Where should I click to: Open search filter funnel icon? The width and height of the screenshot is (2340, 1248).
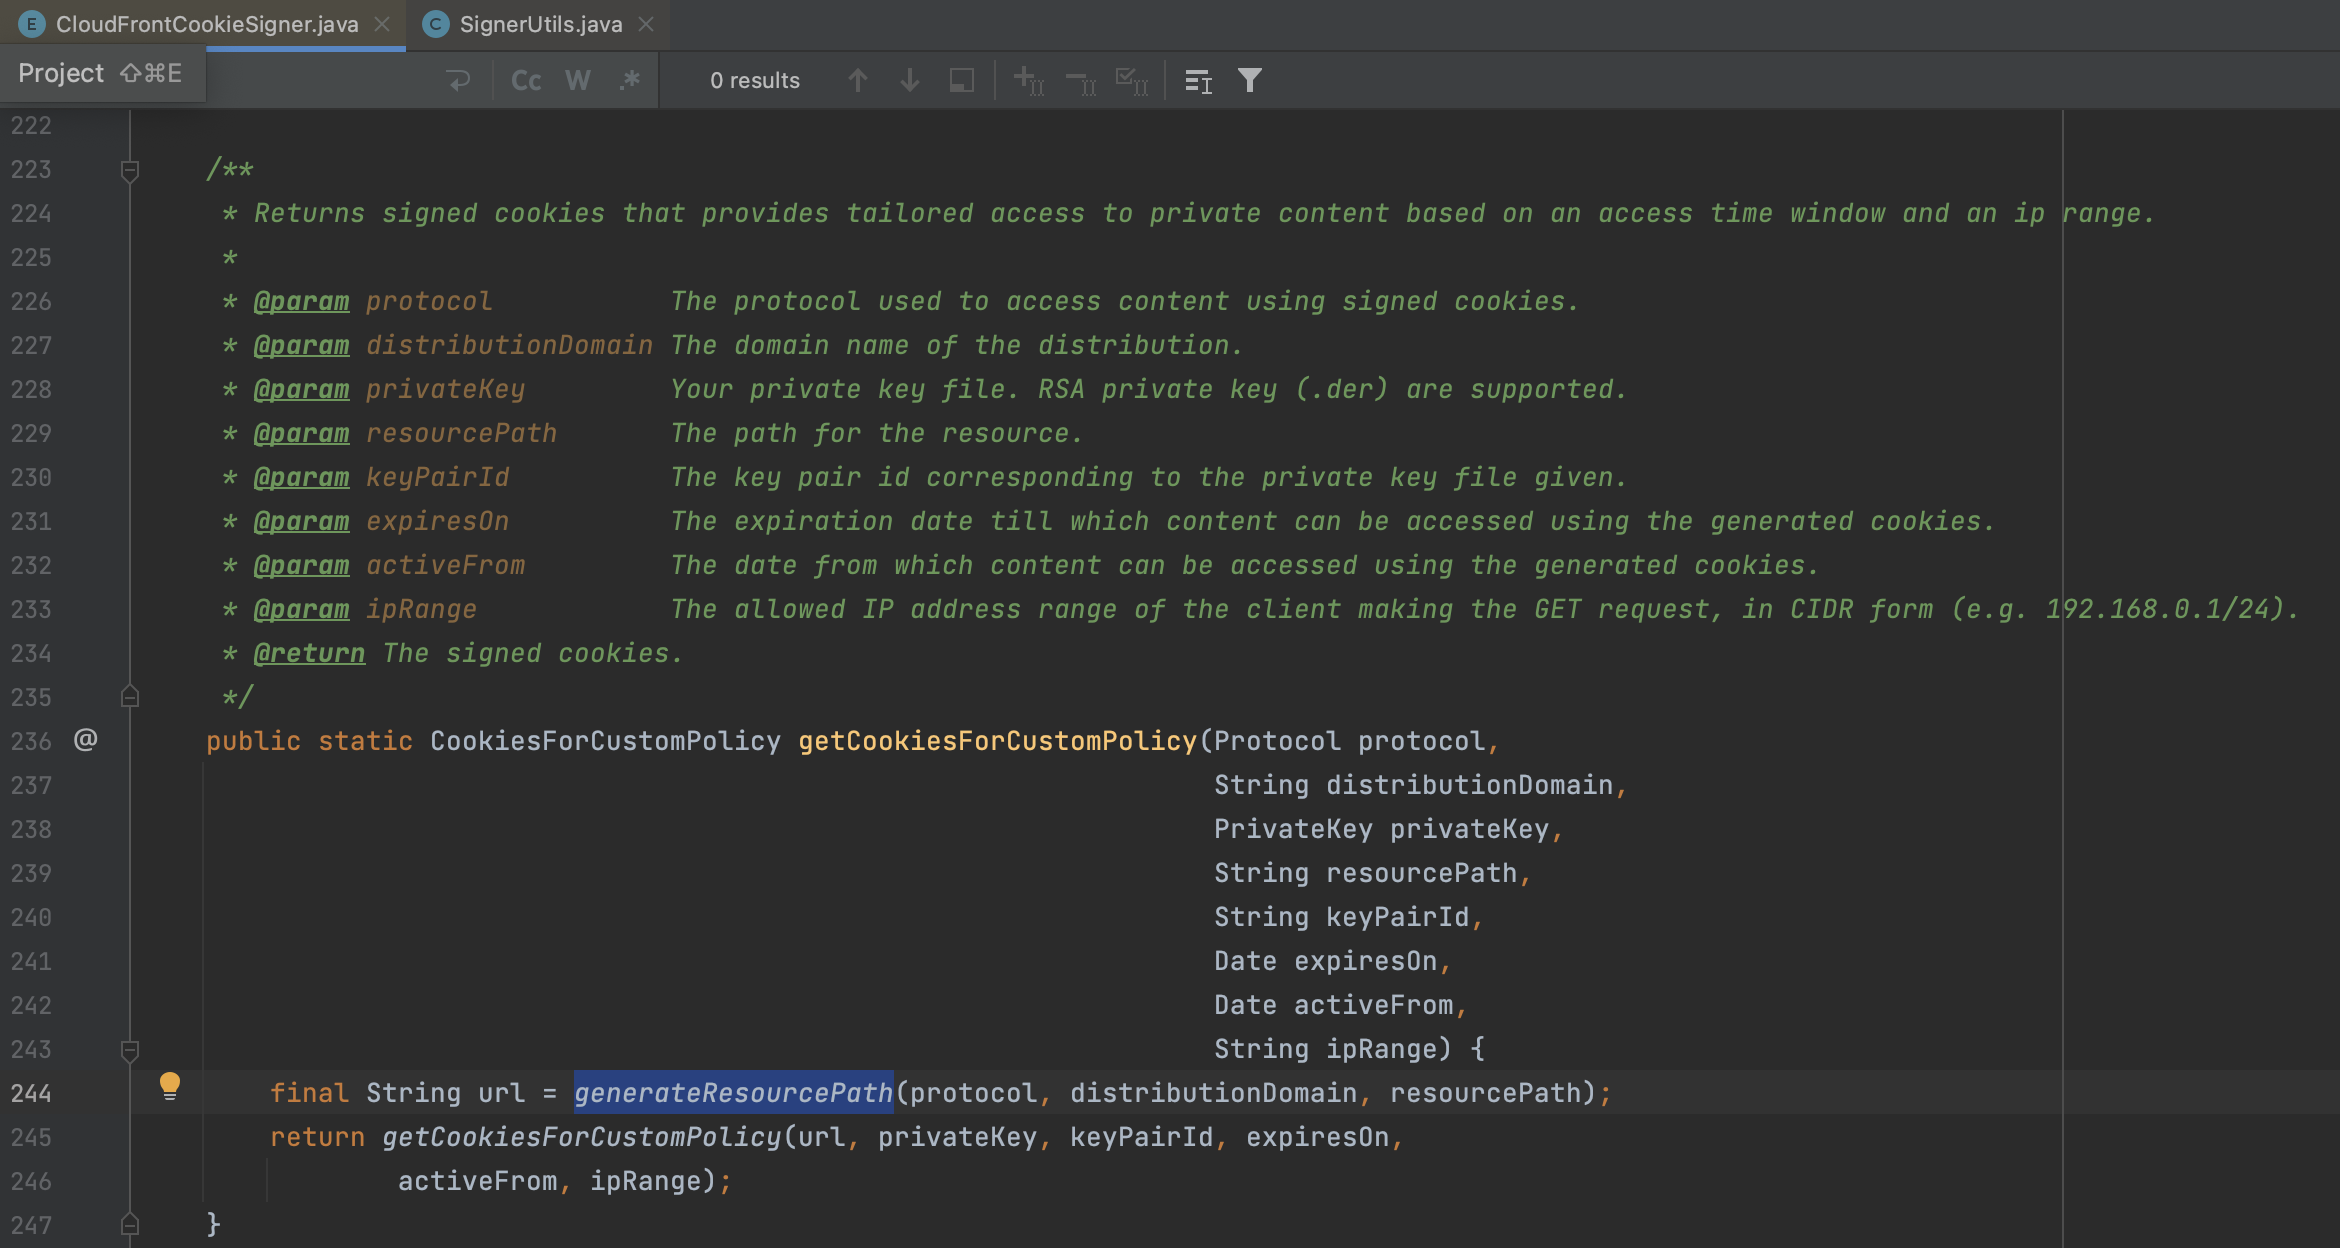click(x=1249, y=80)
